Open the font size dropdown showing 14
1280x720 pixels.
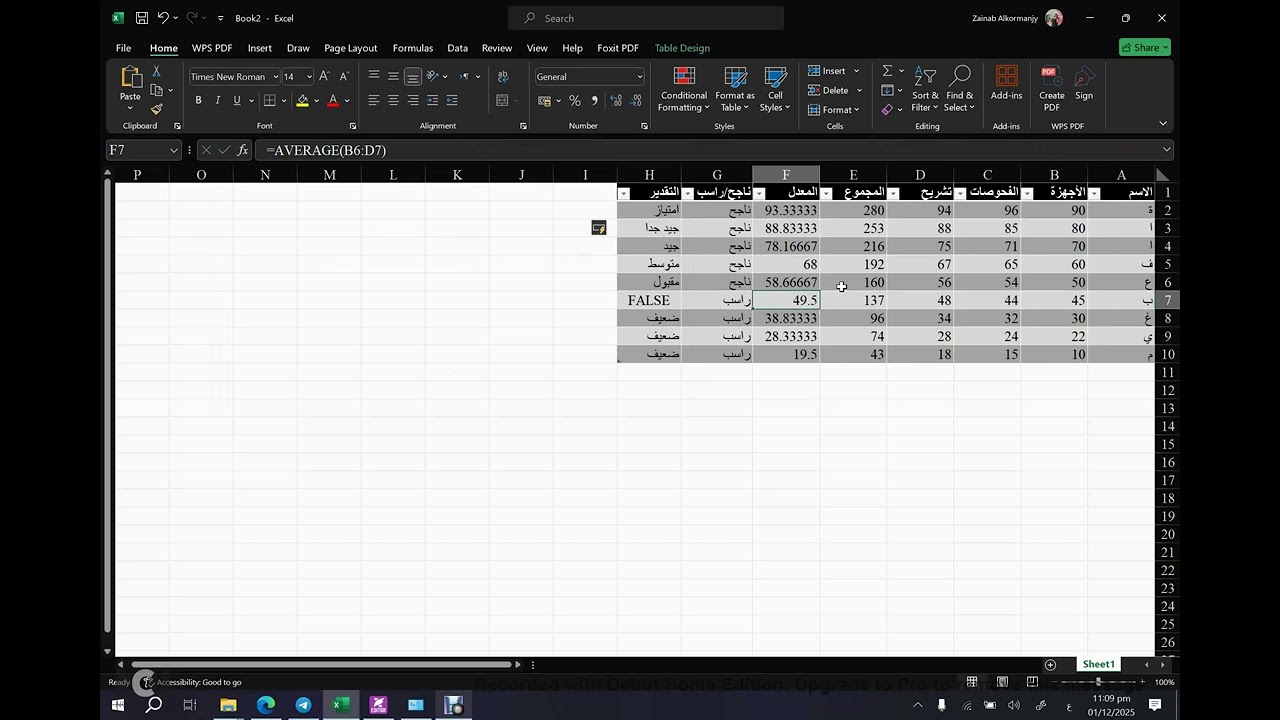coord(309,77)
